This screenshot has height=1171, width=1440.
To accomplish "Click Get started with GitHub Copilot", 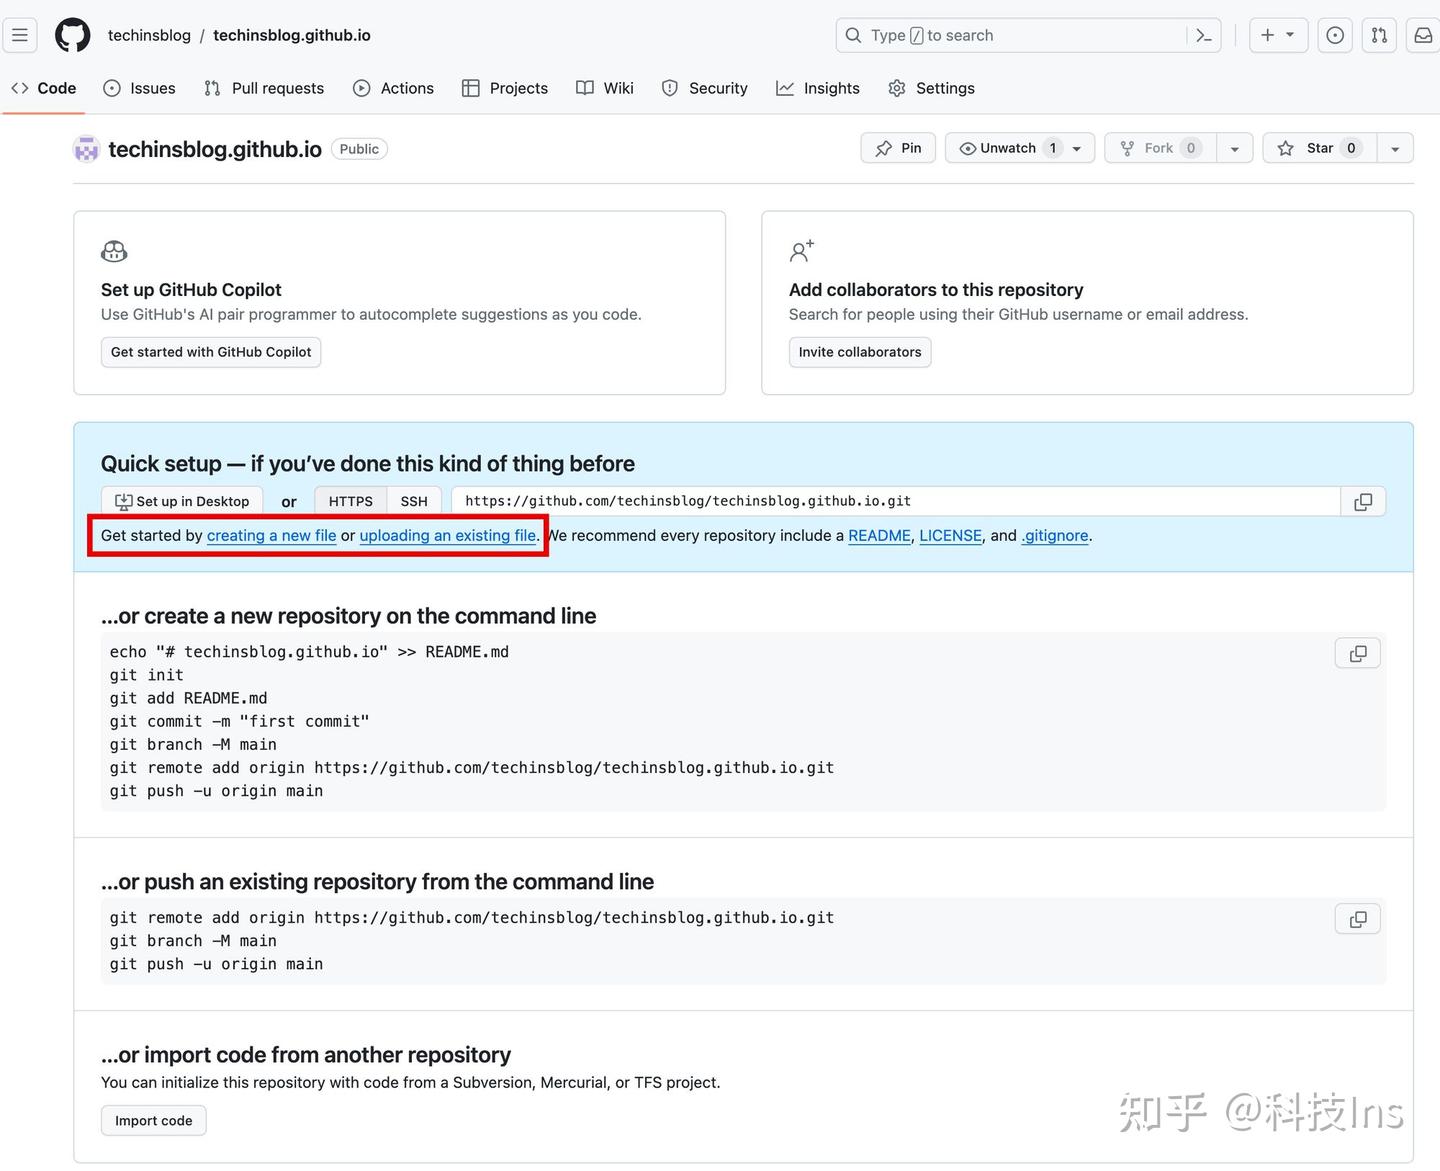I will (x=211, y=352).
